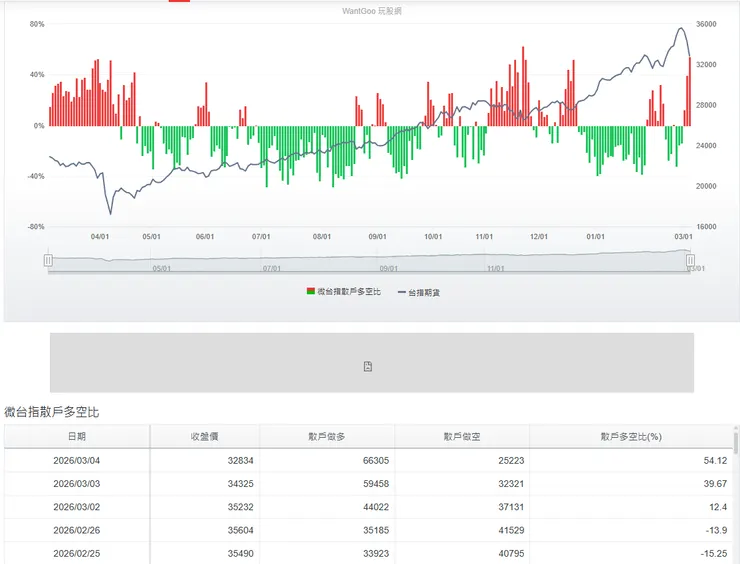Click retail short value 41529
The height and width of the screenshot is (564, 740).
tap(511, 530)
